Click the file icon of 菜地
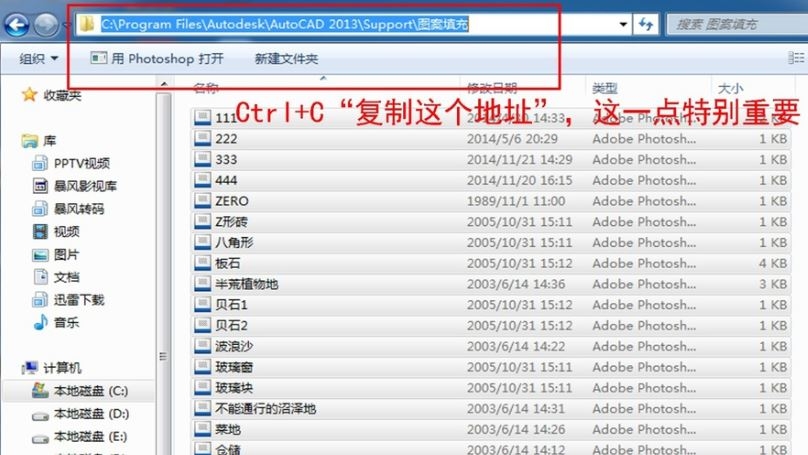 [x=203, y=429]
